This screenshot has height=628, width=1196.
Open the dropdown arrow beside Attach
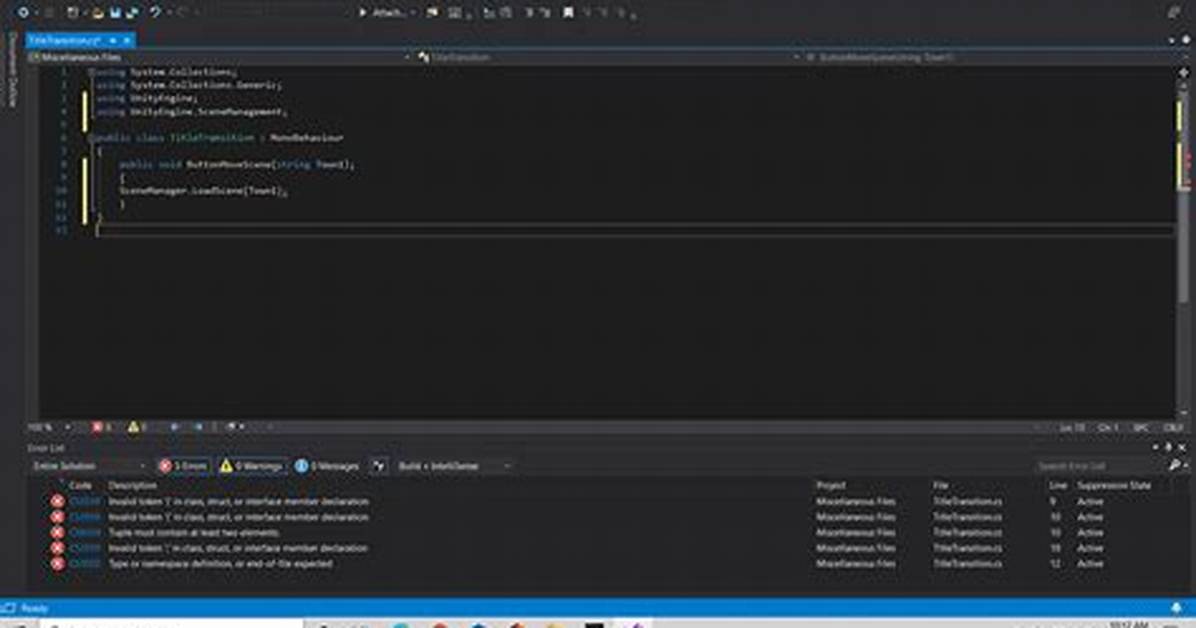413,12
